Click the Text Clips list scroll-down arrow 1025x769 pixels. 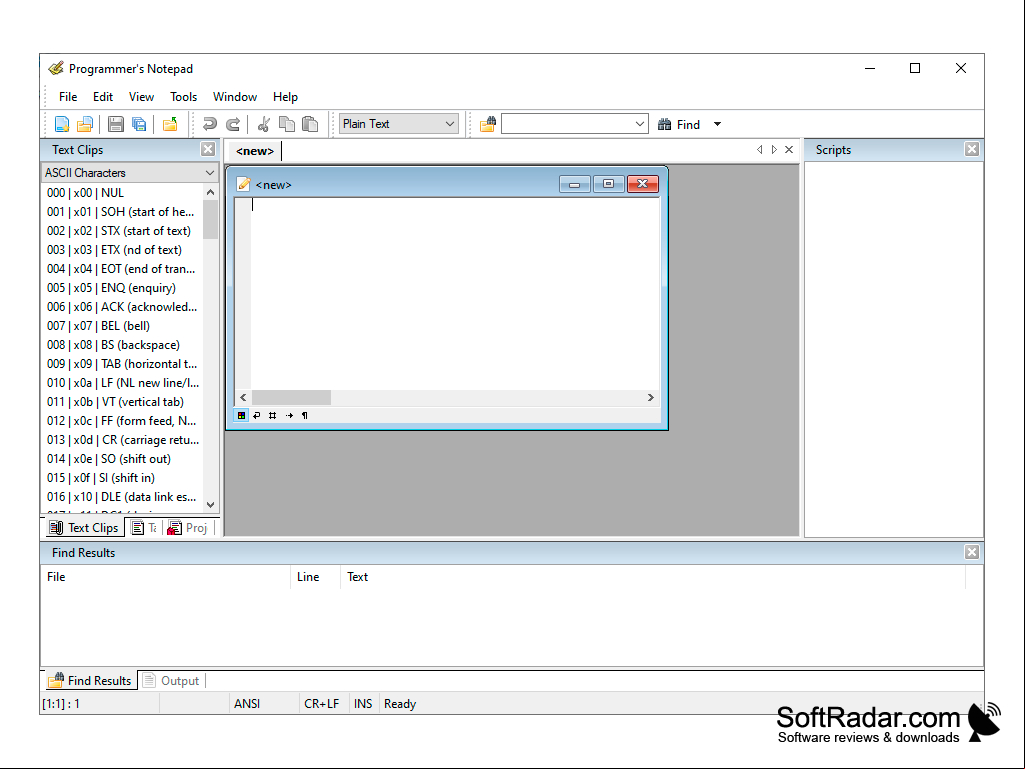coord(210,504)
